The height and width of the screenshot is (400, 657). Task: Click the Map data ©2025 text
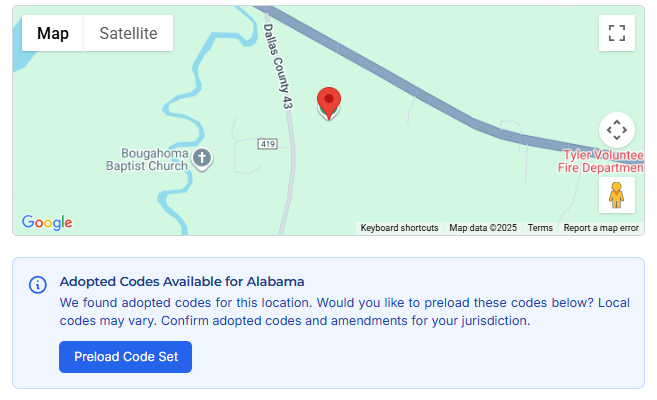(x=483, y=228)
